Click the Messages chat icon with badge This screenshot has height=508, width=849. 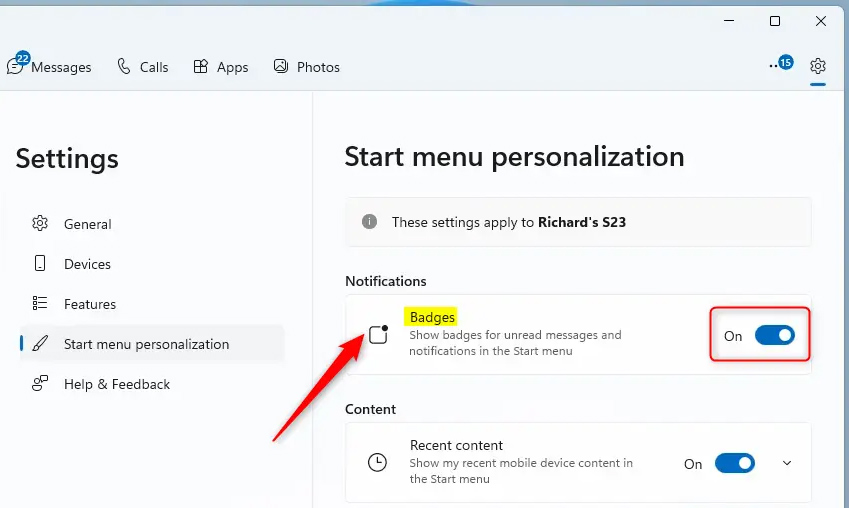(x=16, y=65)
